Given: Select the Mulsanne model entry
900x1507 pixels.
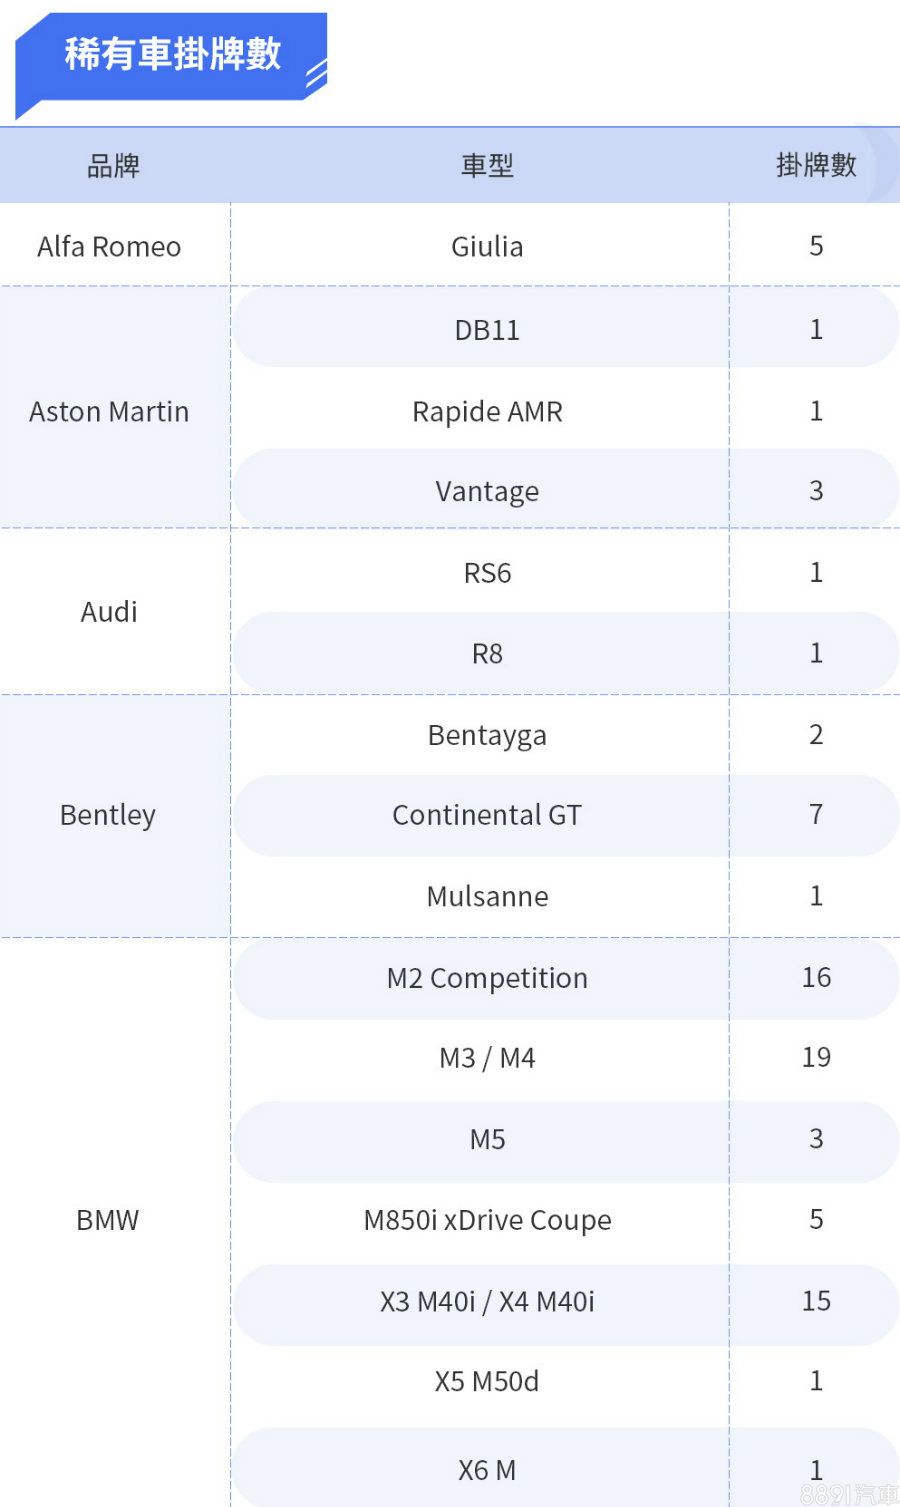Looking at the screenshot, I should point(487,896).
